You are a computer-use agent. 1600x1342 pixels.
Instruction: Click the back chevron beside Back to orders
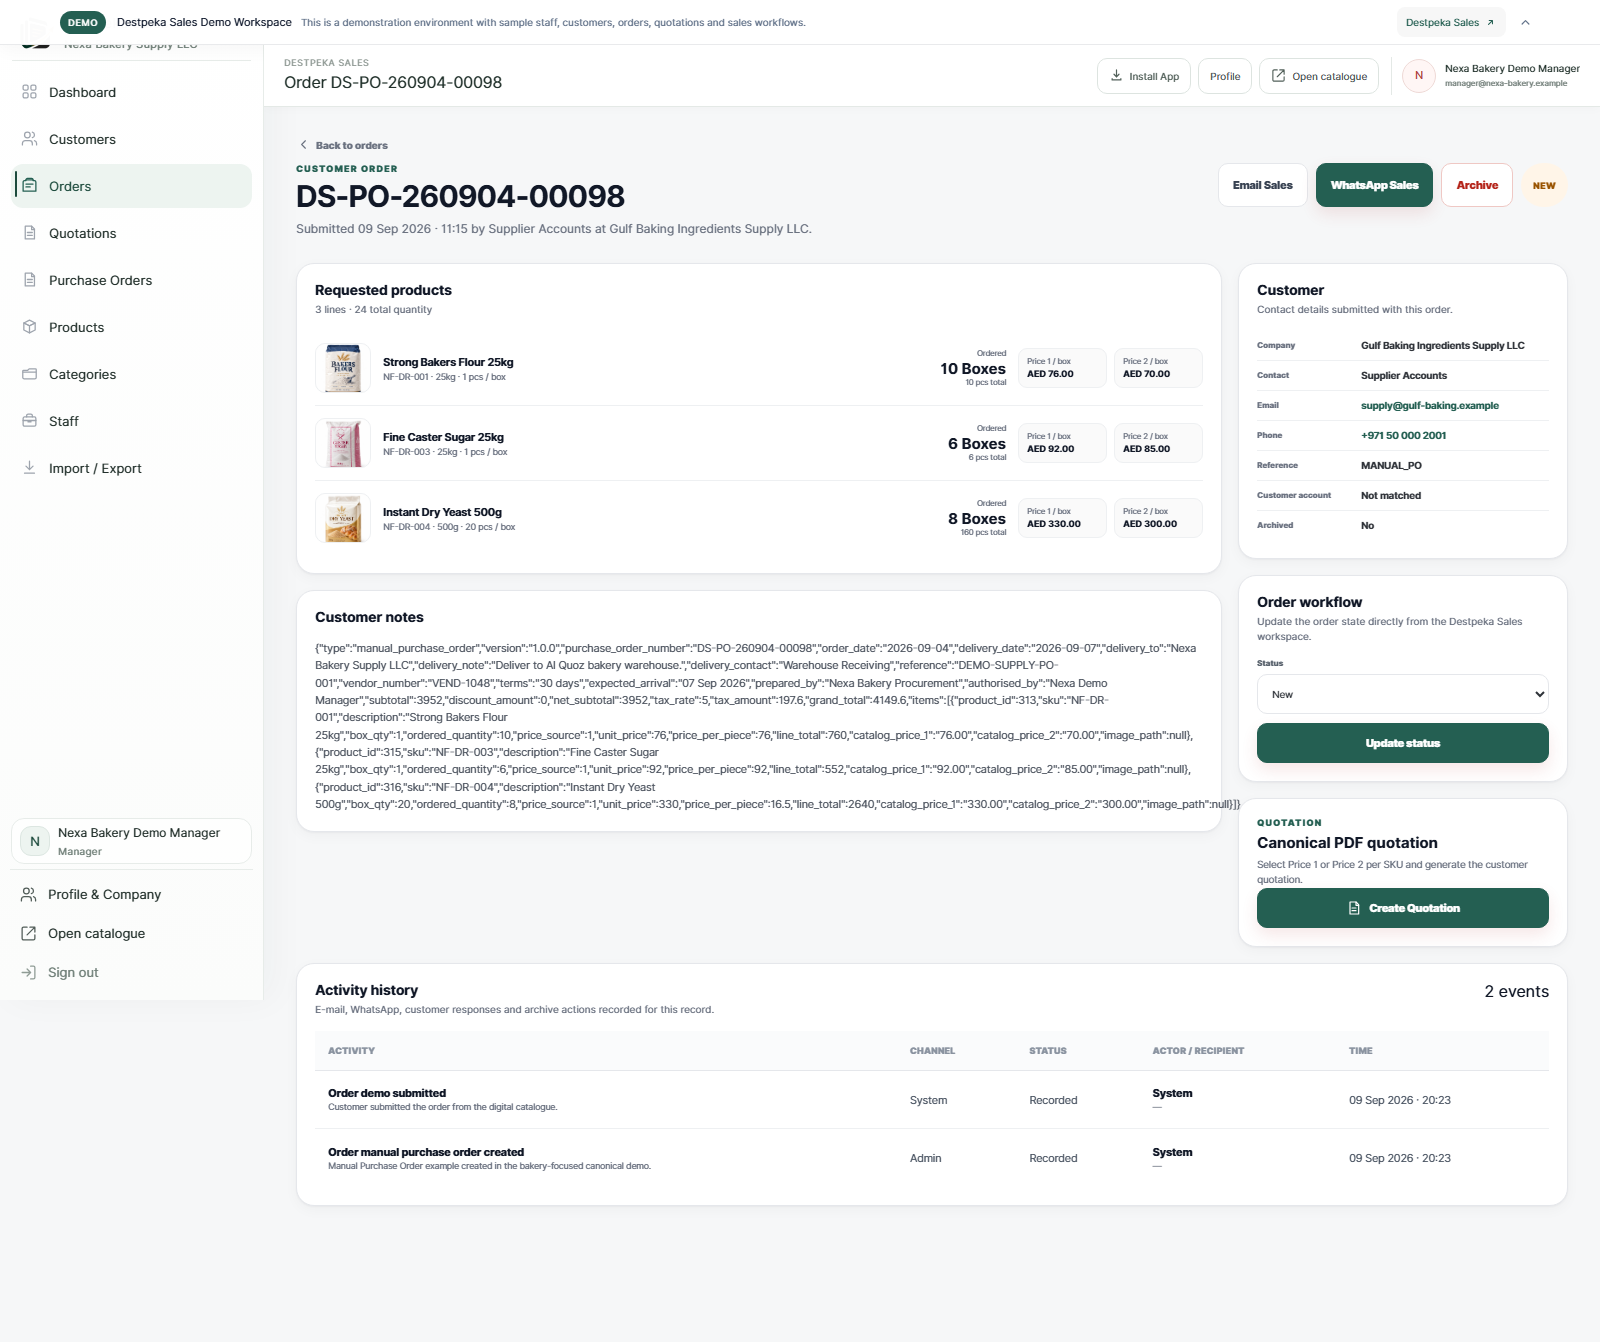[304, 145]
